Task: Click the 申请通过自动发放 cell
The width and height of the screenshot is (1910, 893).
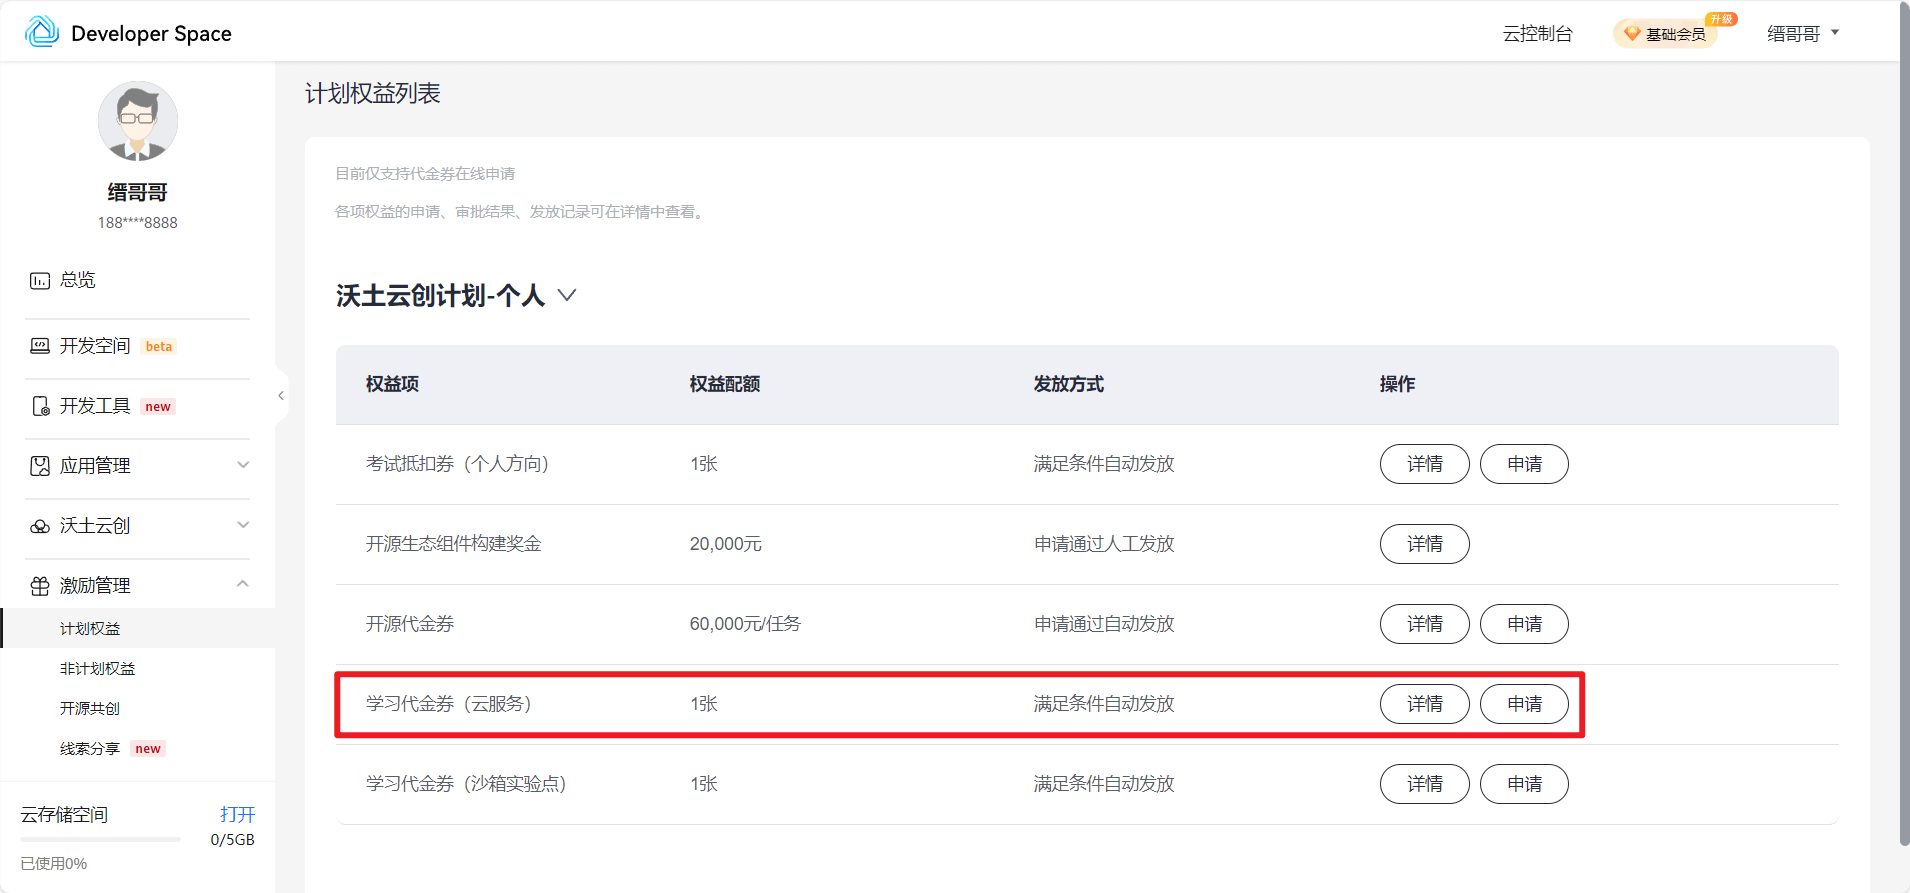Action: coord(1104,624)
